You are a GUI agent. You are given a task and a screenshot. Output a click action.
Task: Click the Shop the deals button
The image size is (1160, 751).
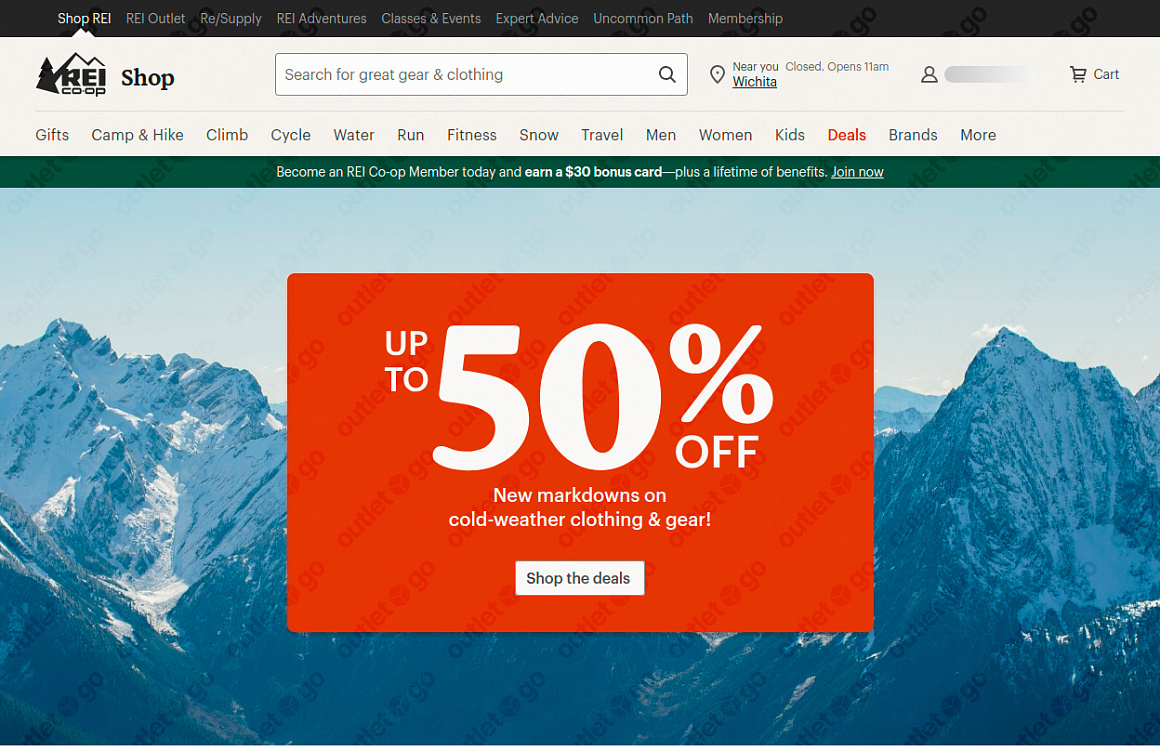pos(579,578)
